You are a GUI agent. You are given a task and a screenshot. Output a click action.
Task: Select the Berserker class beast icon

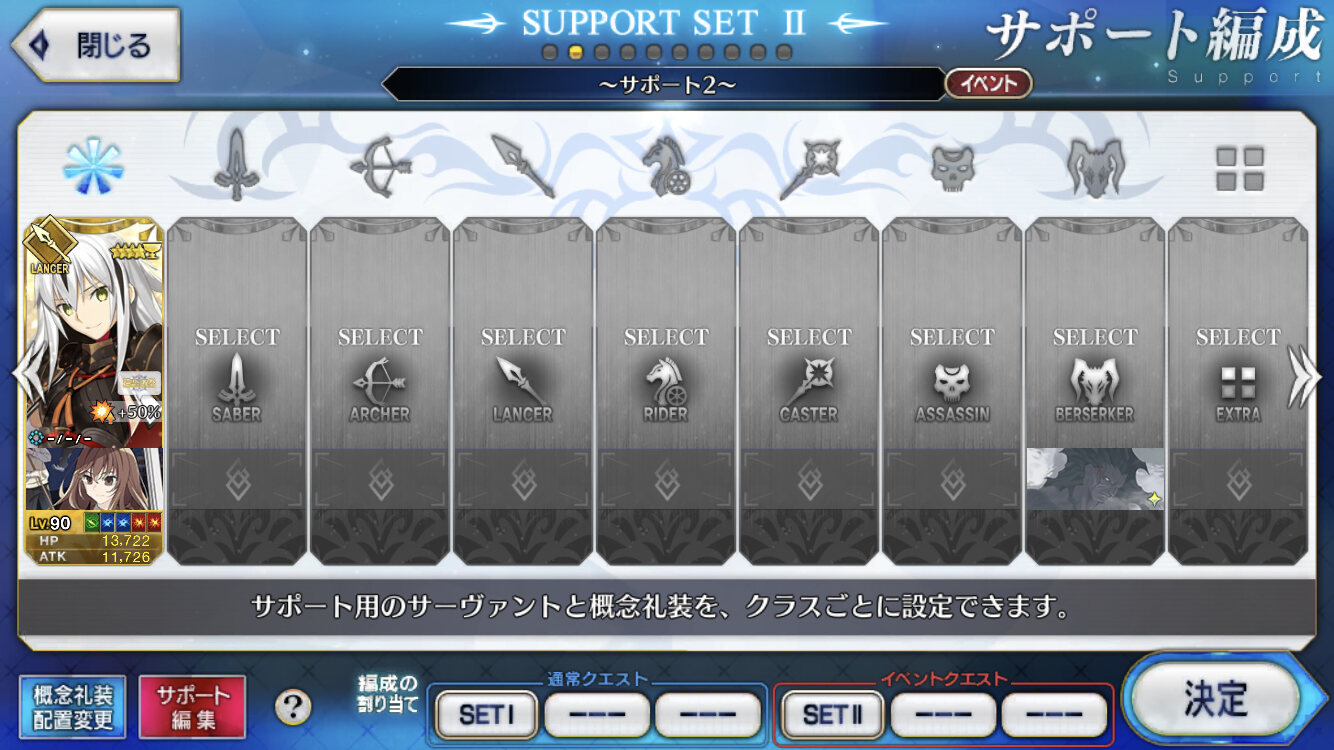point(1095,166)
